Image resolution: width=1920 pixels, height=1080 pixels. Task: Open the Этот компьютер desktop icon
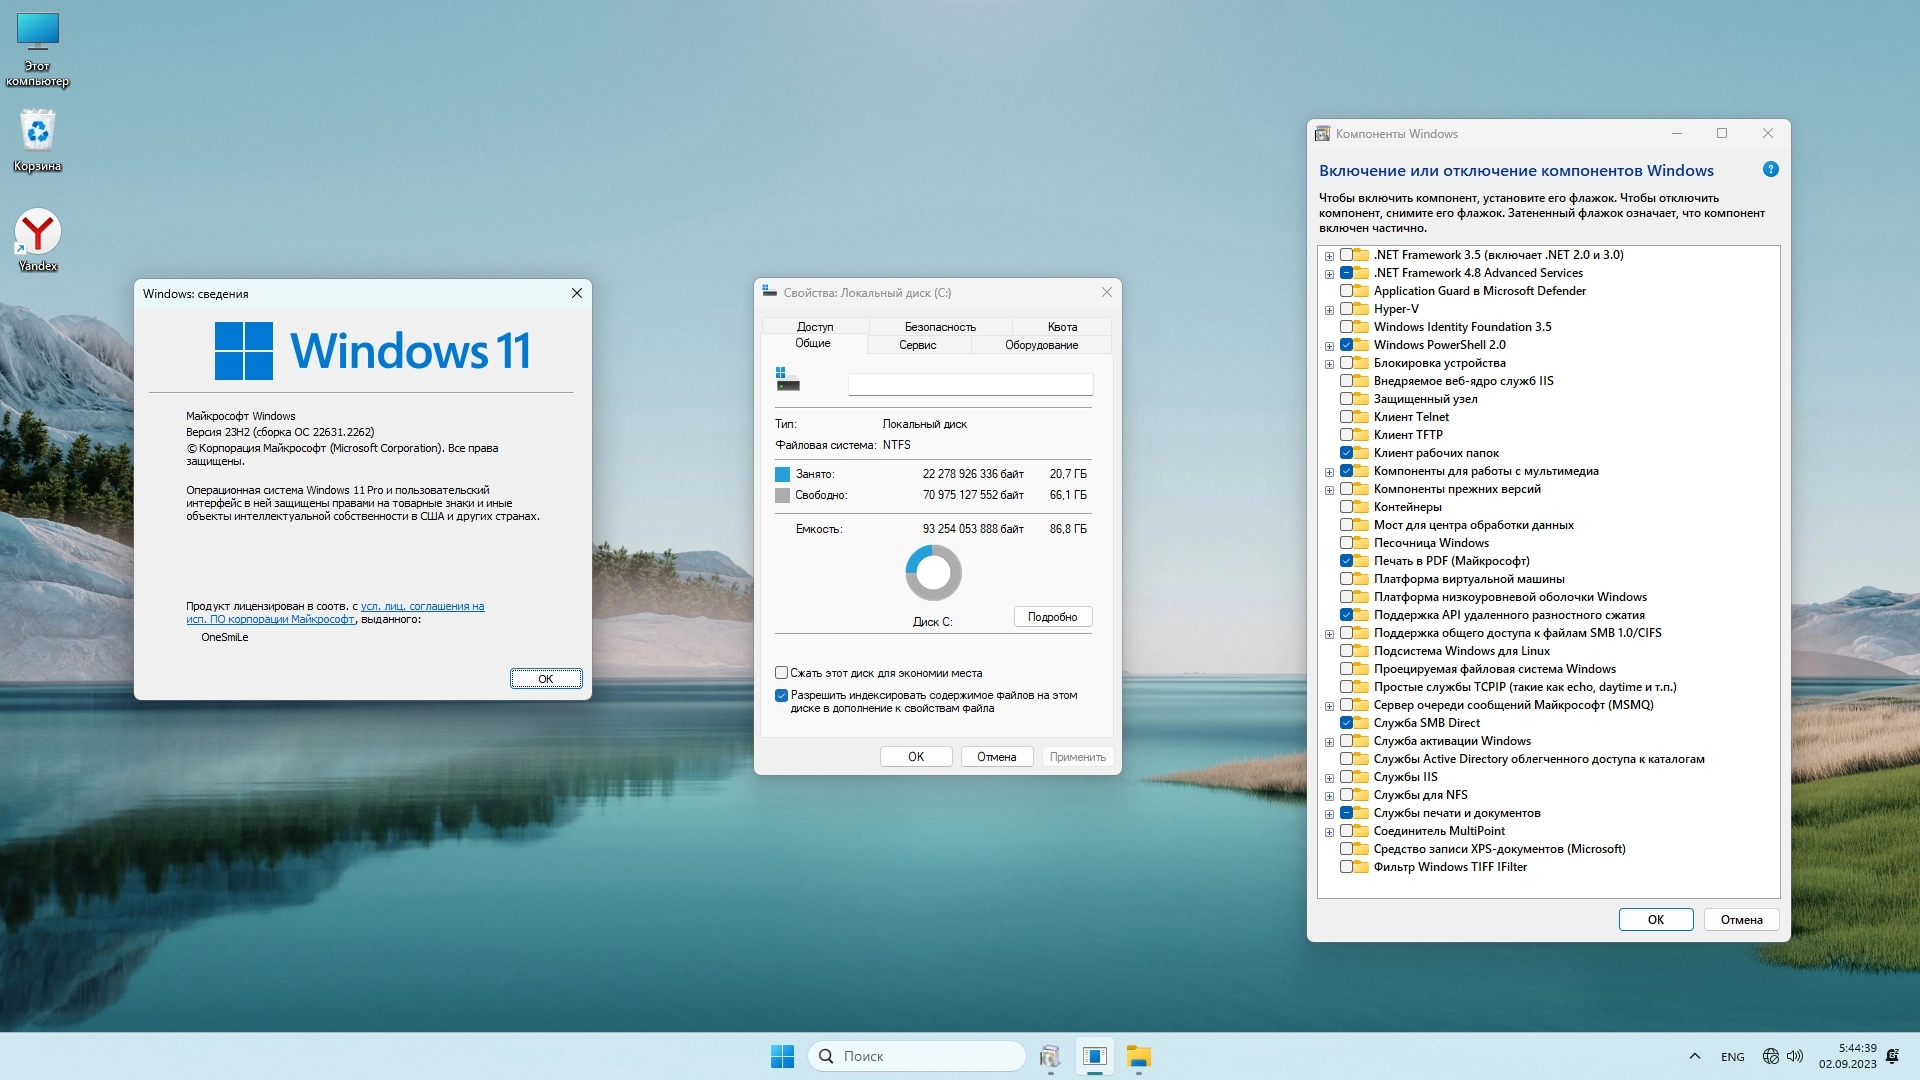click(38, 34)
